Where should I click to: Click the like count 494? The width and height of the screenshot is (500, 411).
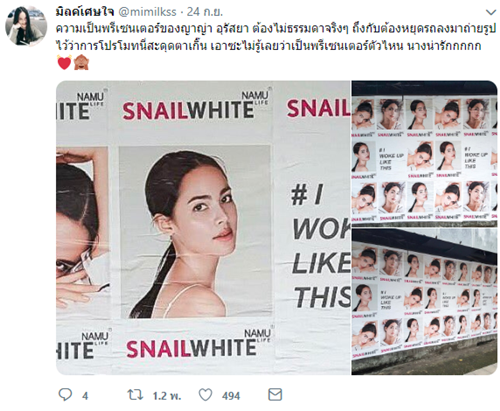pos(231,396)
